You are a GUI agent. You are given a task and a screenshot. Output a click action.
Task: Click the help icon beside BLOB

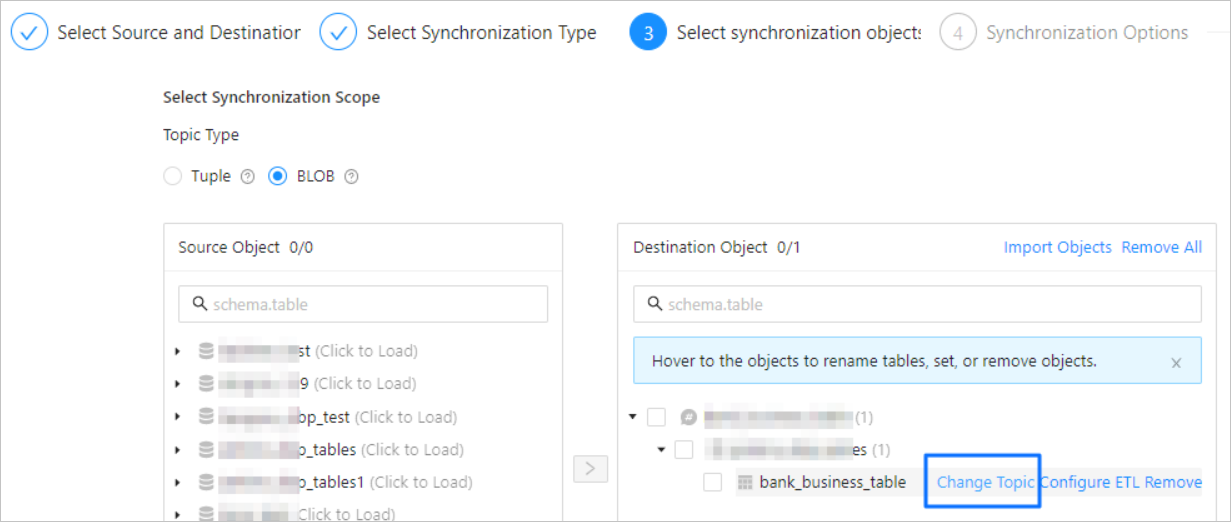351,177
